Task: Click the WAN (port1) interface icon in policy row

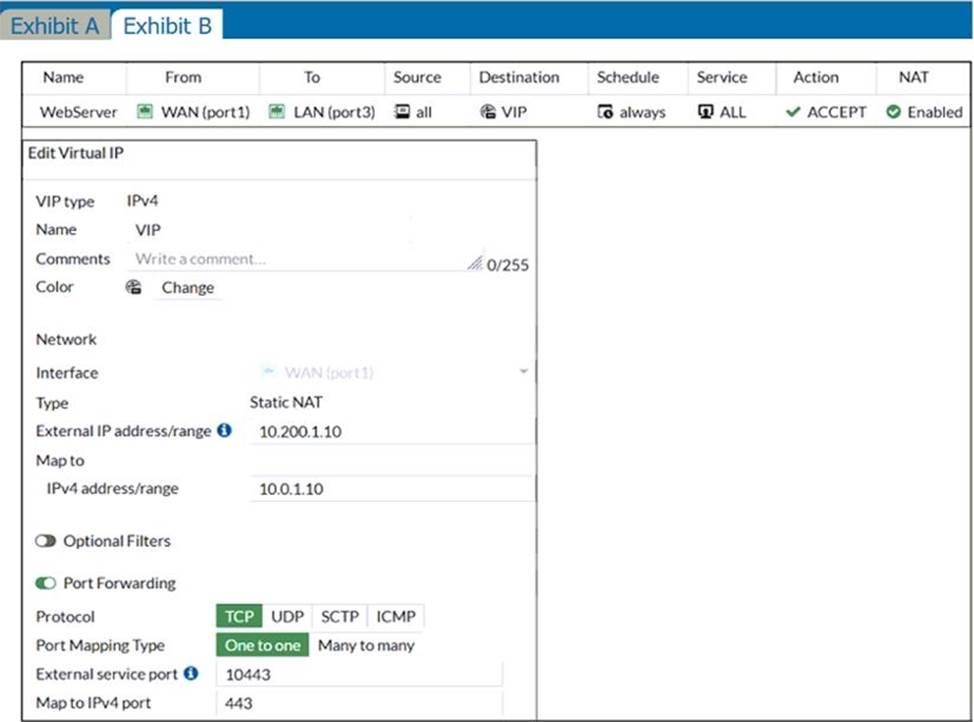Action: point(144,113)
